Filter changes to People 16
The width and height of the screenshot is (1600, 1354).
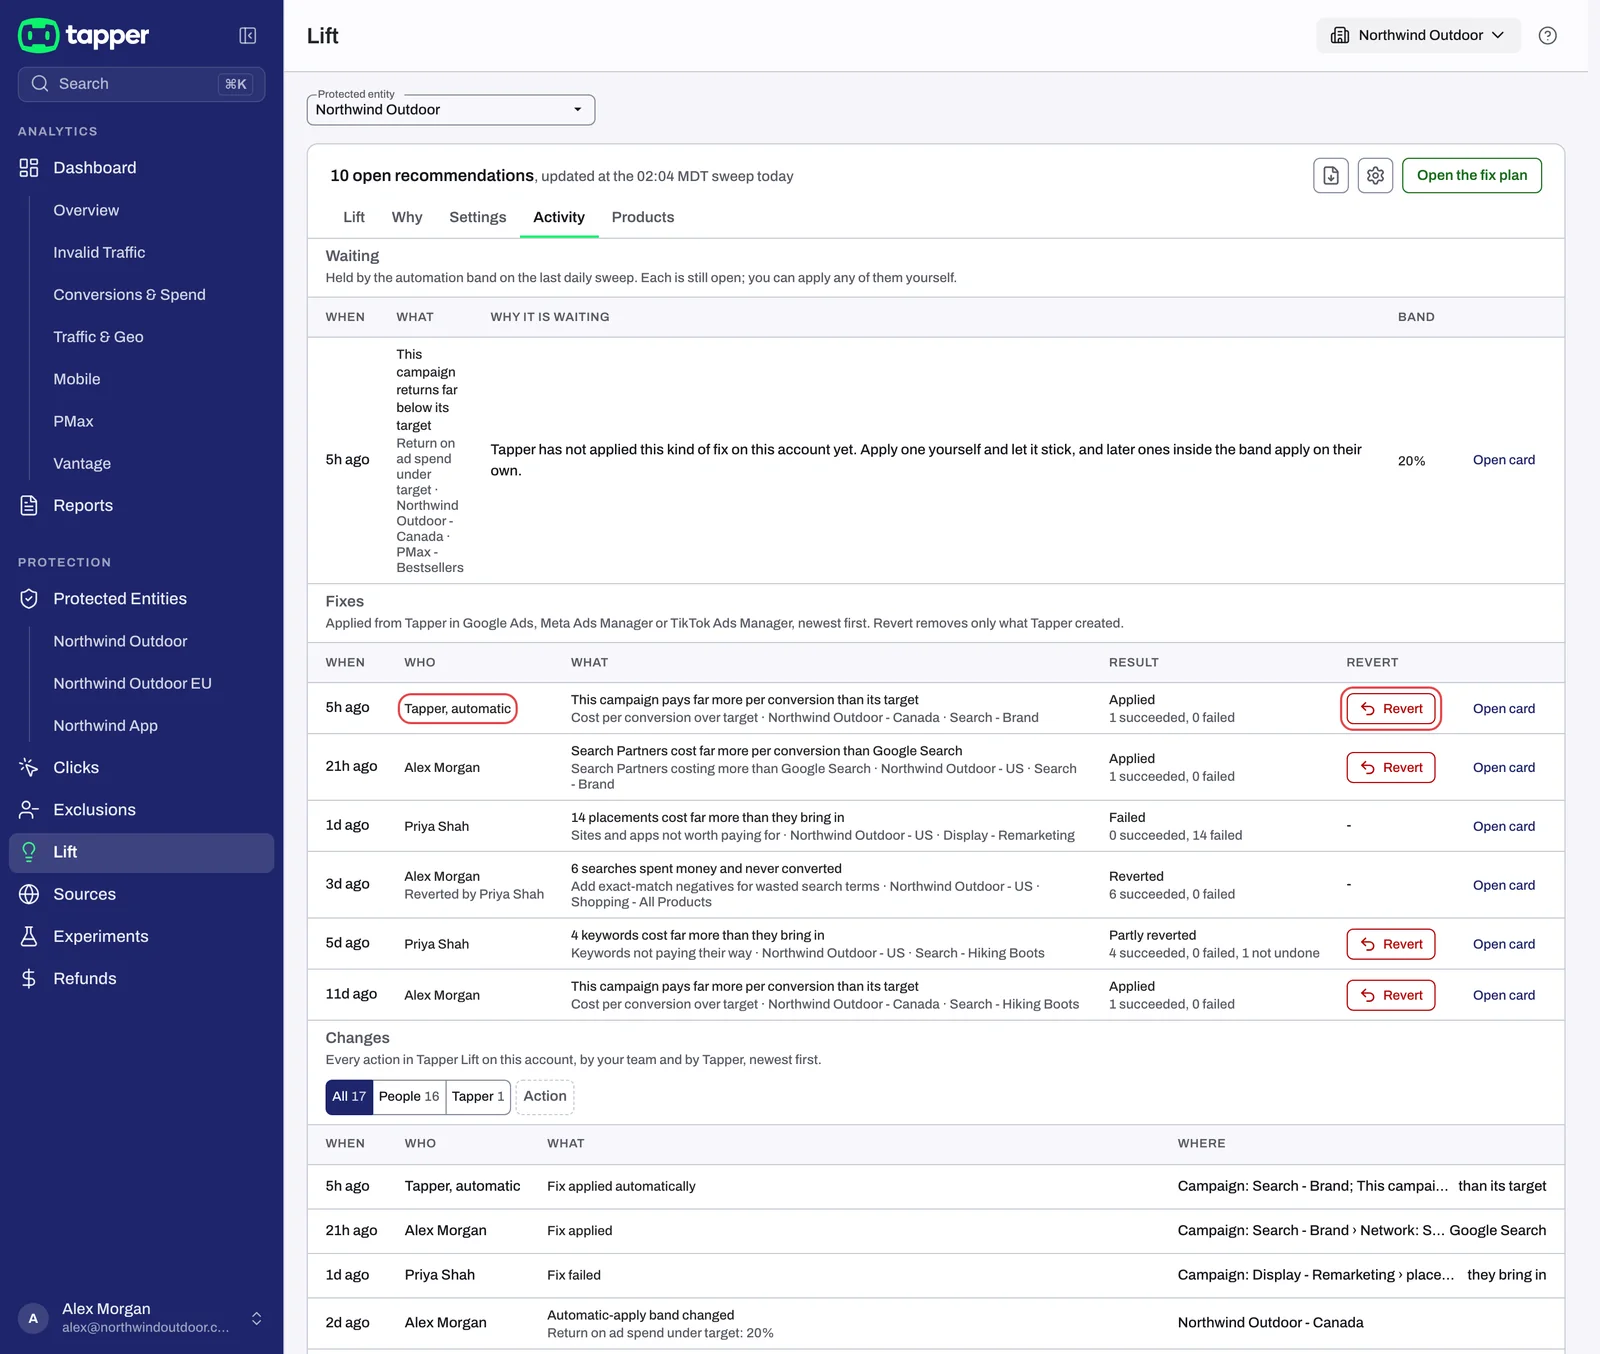point(409,1097)
